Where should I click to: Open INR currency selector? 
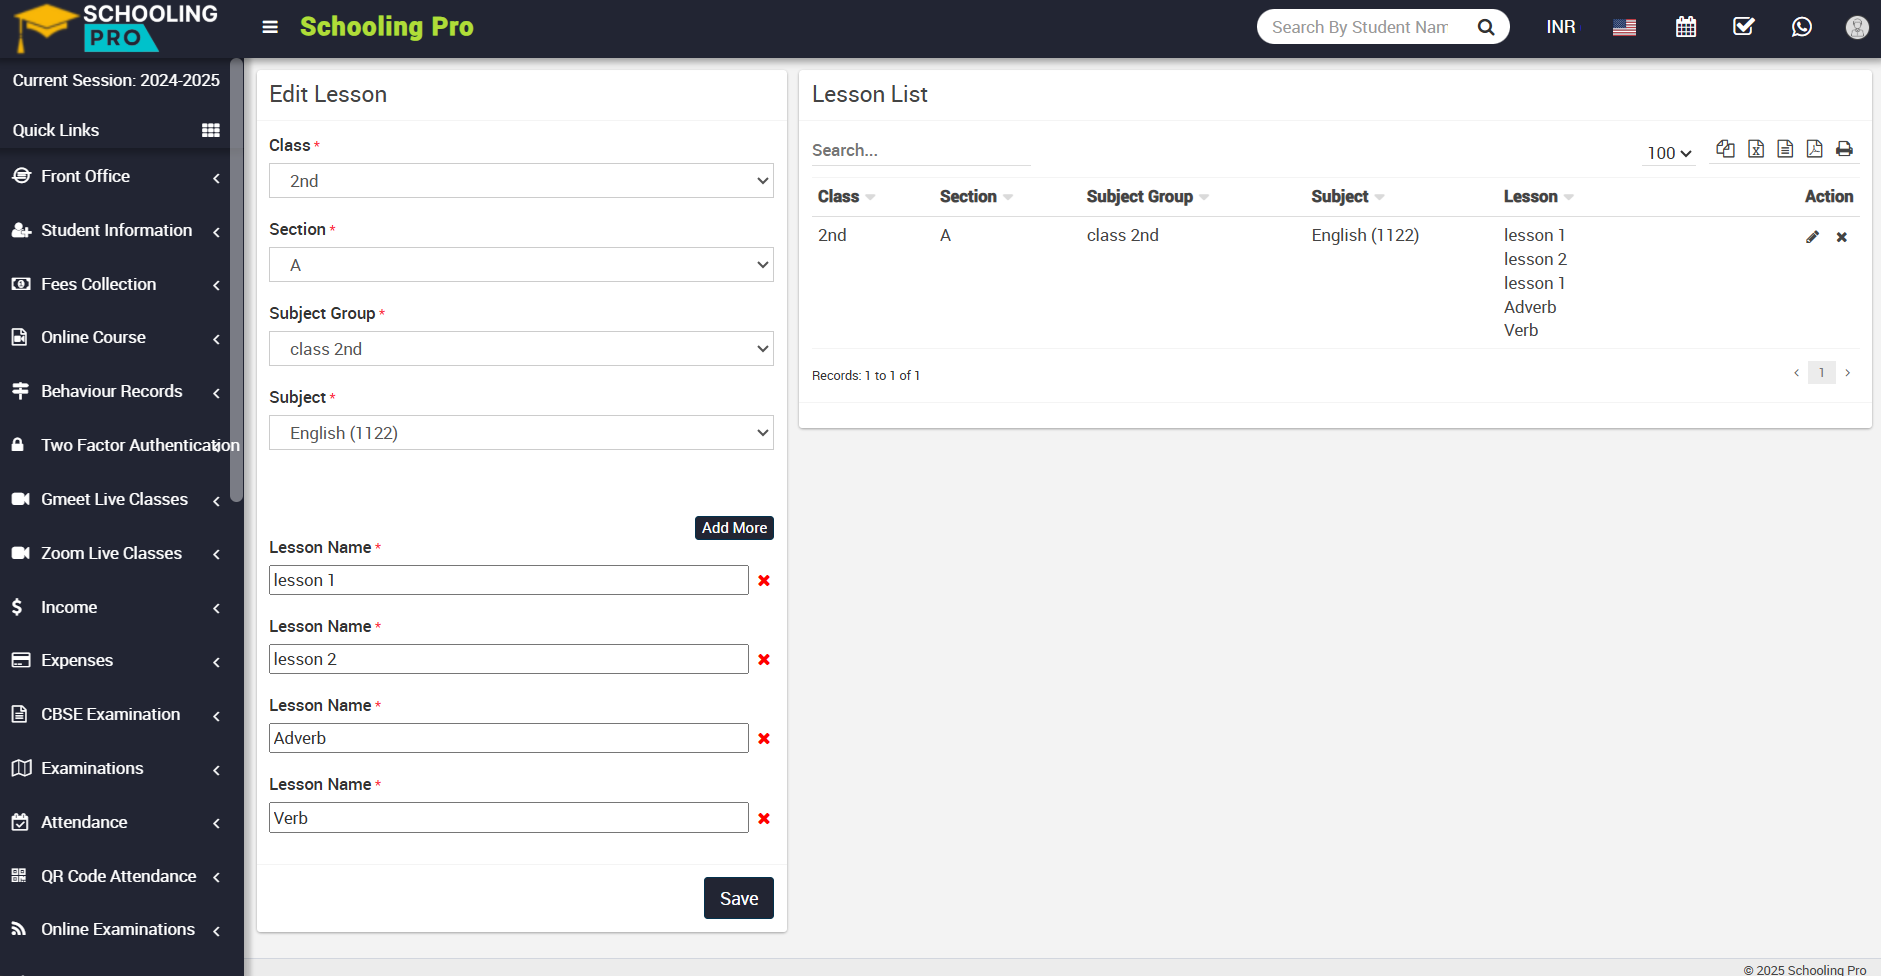(1561, 27)
